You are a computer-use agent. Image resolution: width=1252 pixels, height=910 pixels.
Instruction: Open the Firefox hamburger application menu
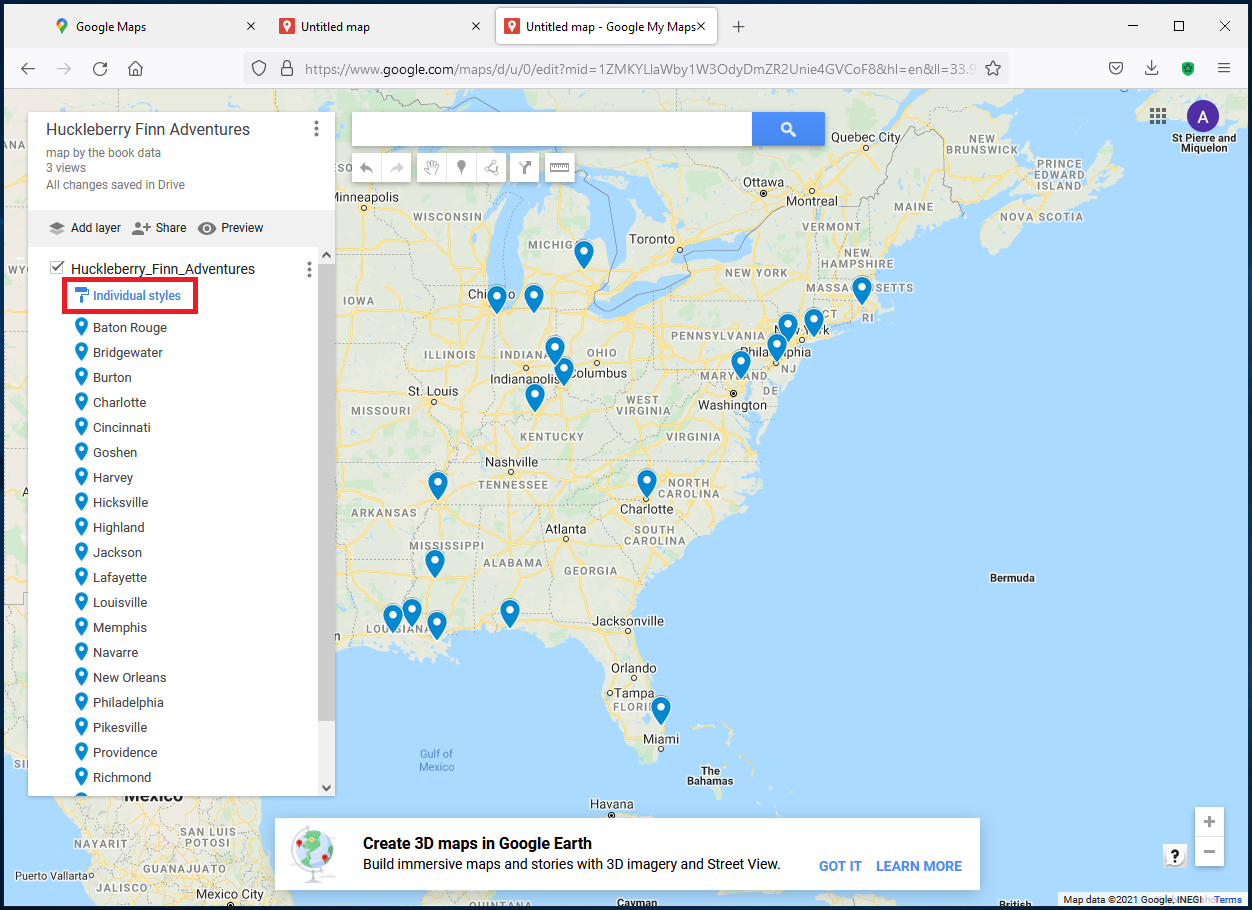(1223, 68)
